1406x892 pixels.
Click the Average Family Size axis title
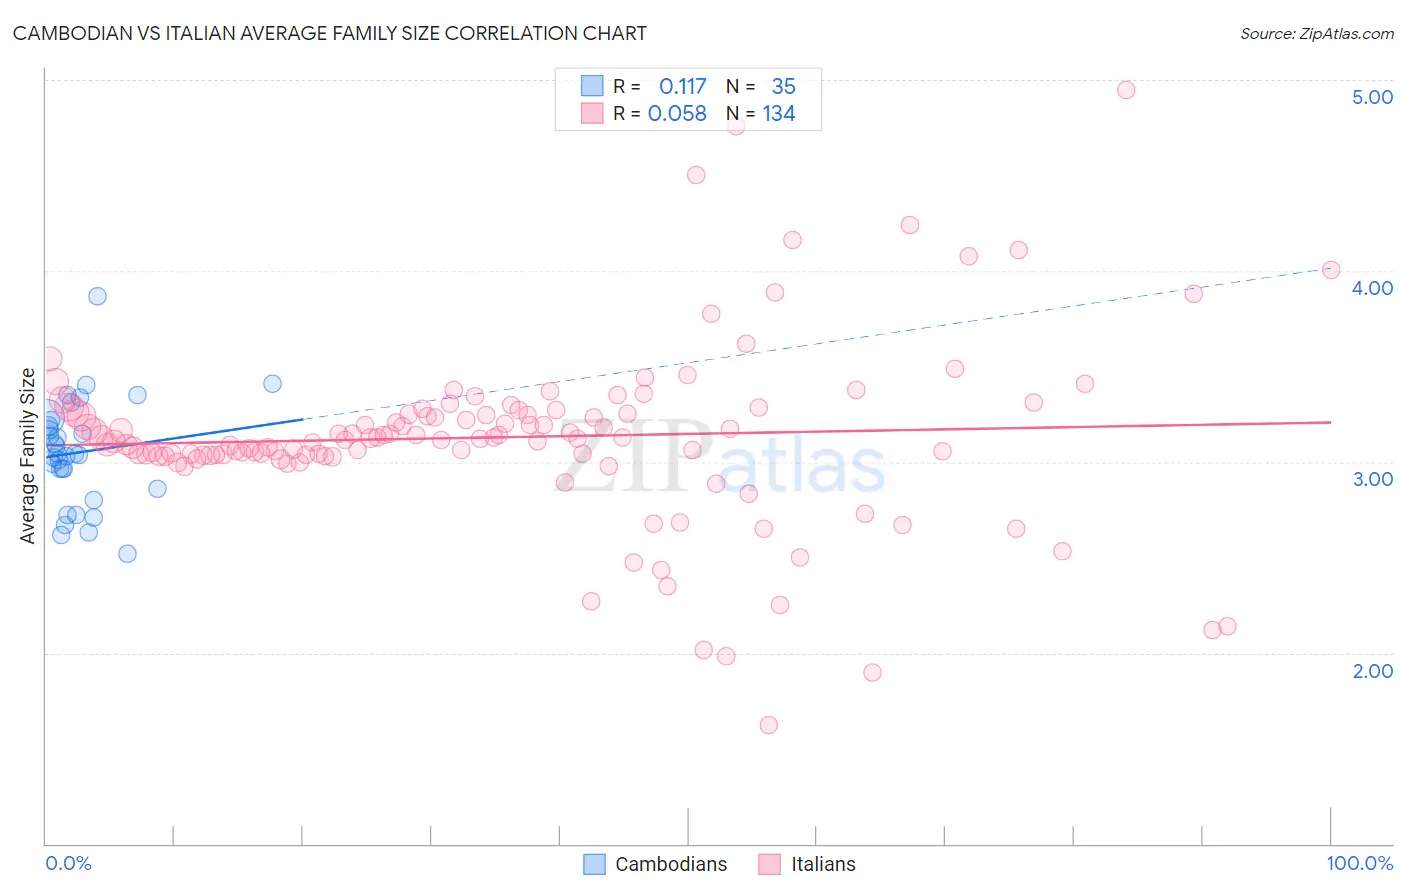click(28, 456)
